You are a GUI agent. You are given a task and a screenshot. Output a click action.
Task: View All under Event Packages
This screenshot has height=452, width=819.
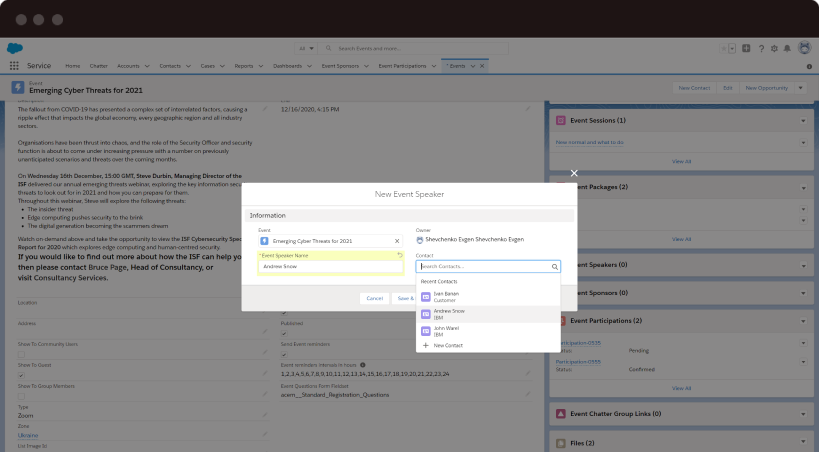(681, 239)
